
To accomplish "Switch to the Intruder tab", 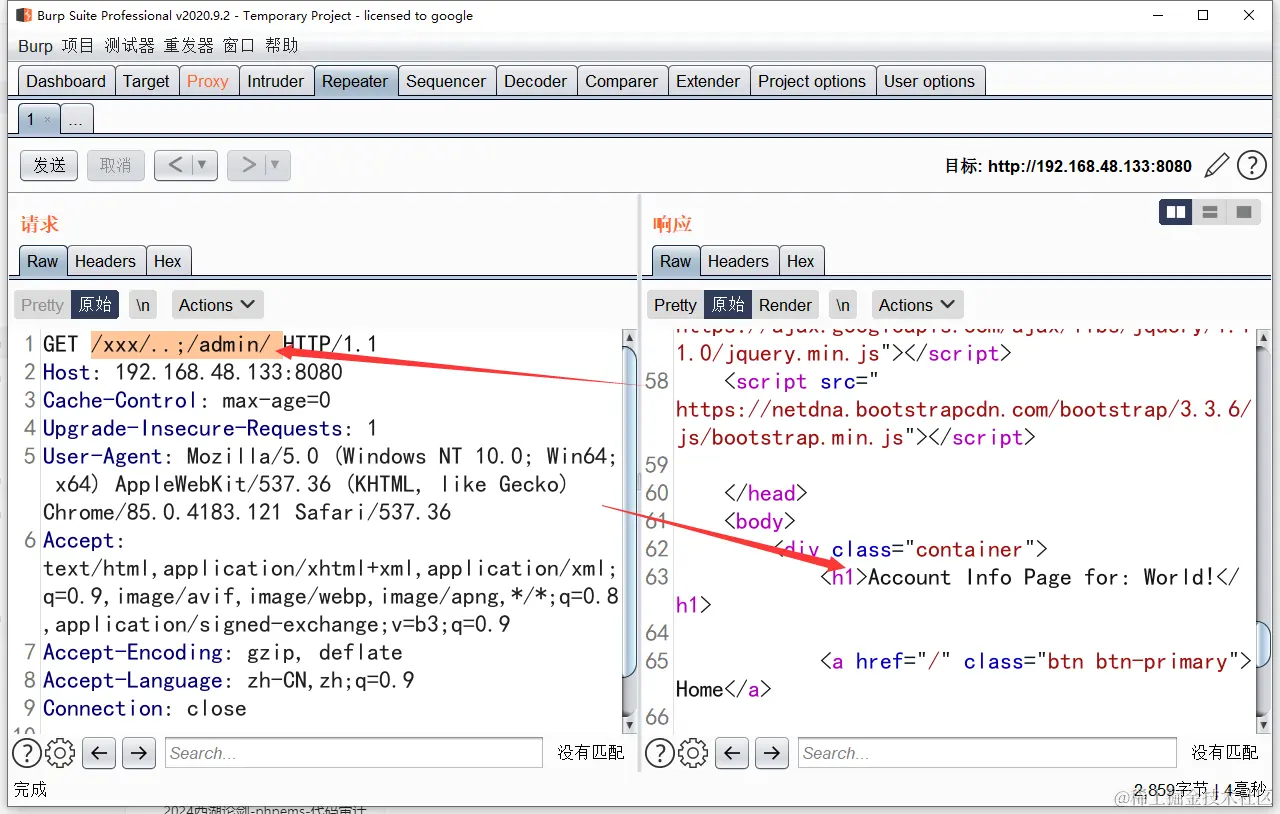I will coord(275,81).
